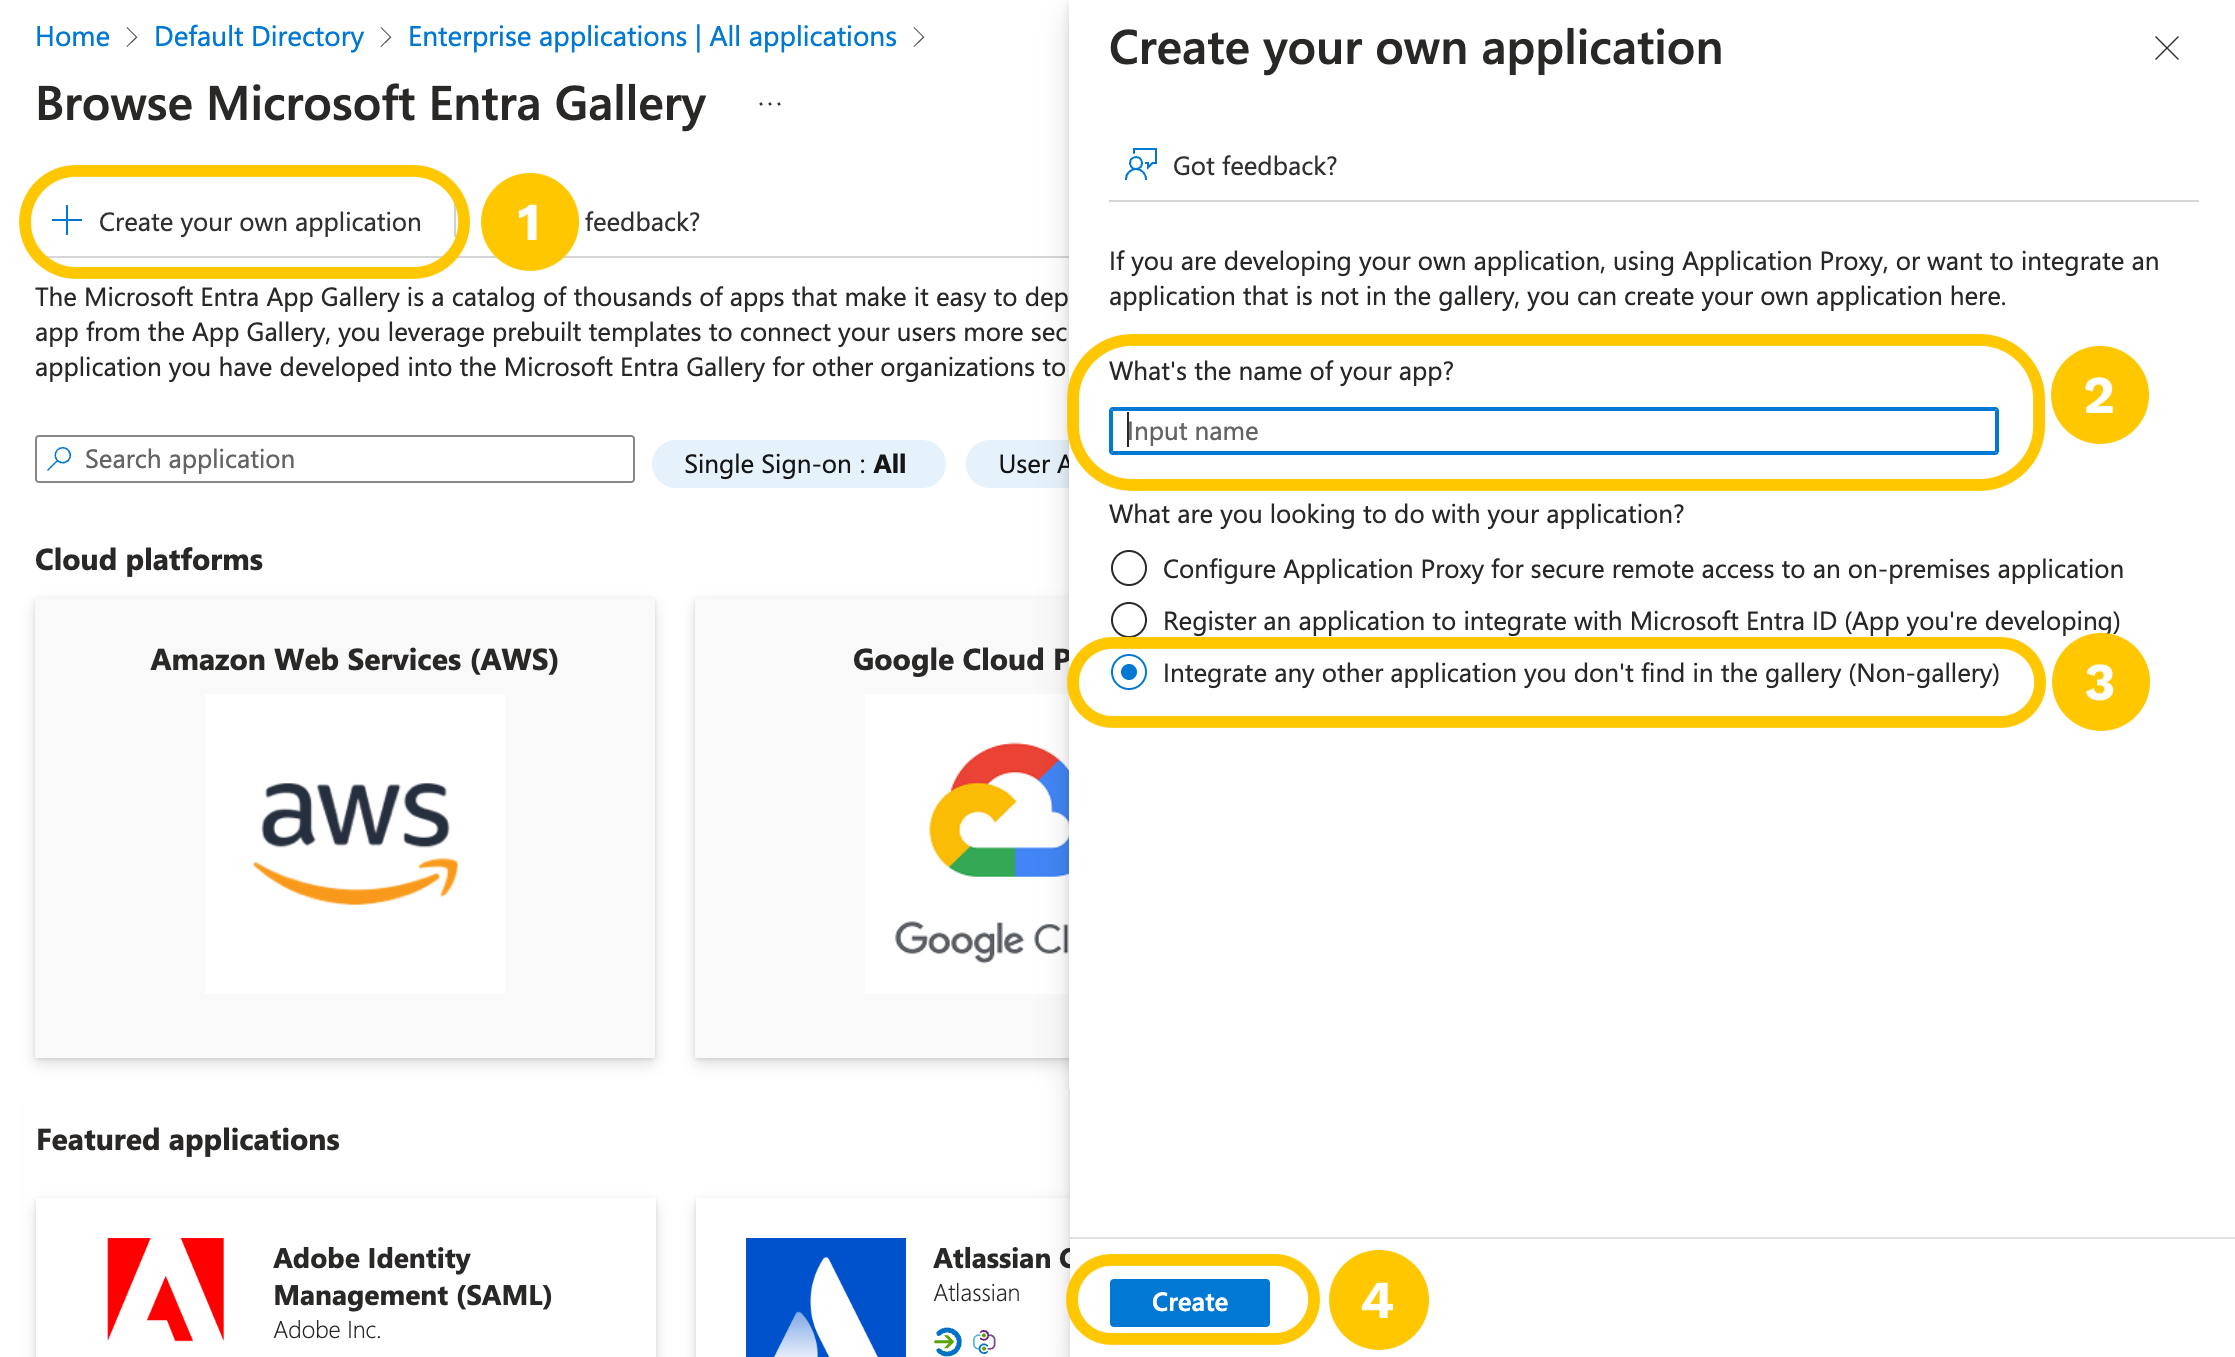Focus the app name input field

coord(1553,431)
